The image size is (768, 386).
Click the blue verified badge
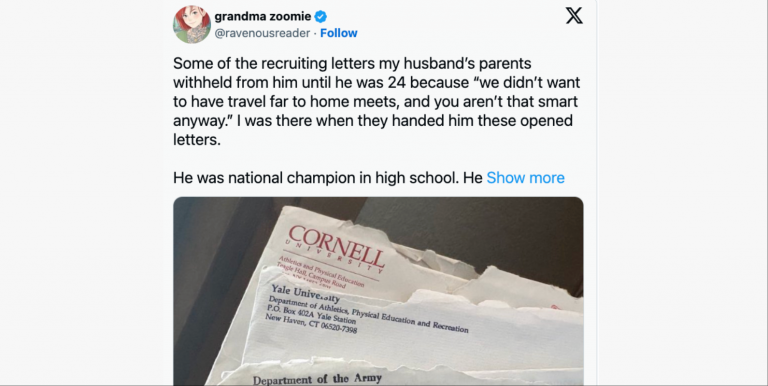320,17
